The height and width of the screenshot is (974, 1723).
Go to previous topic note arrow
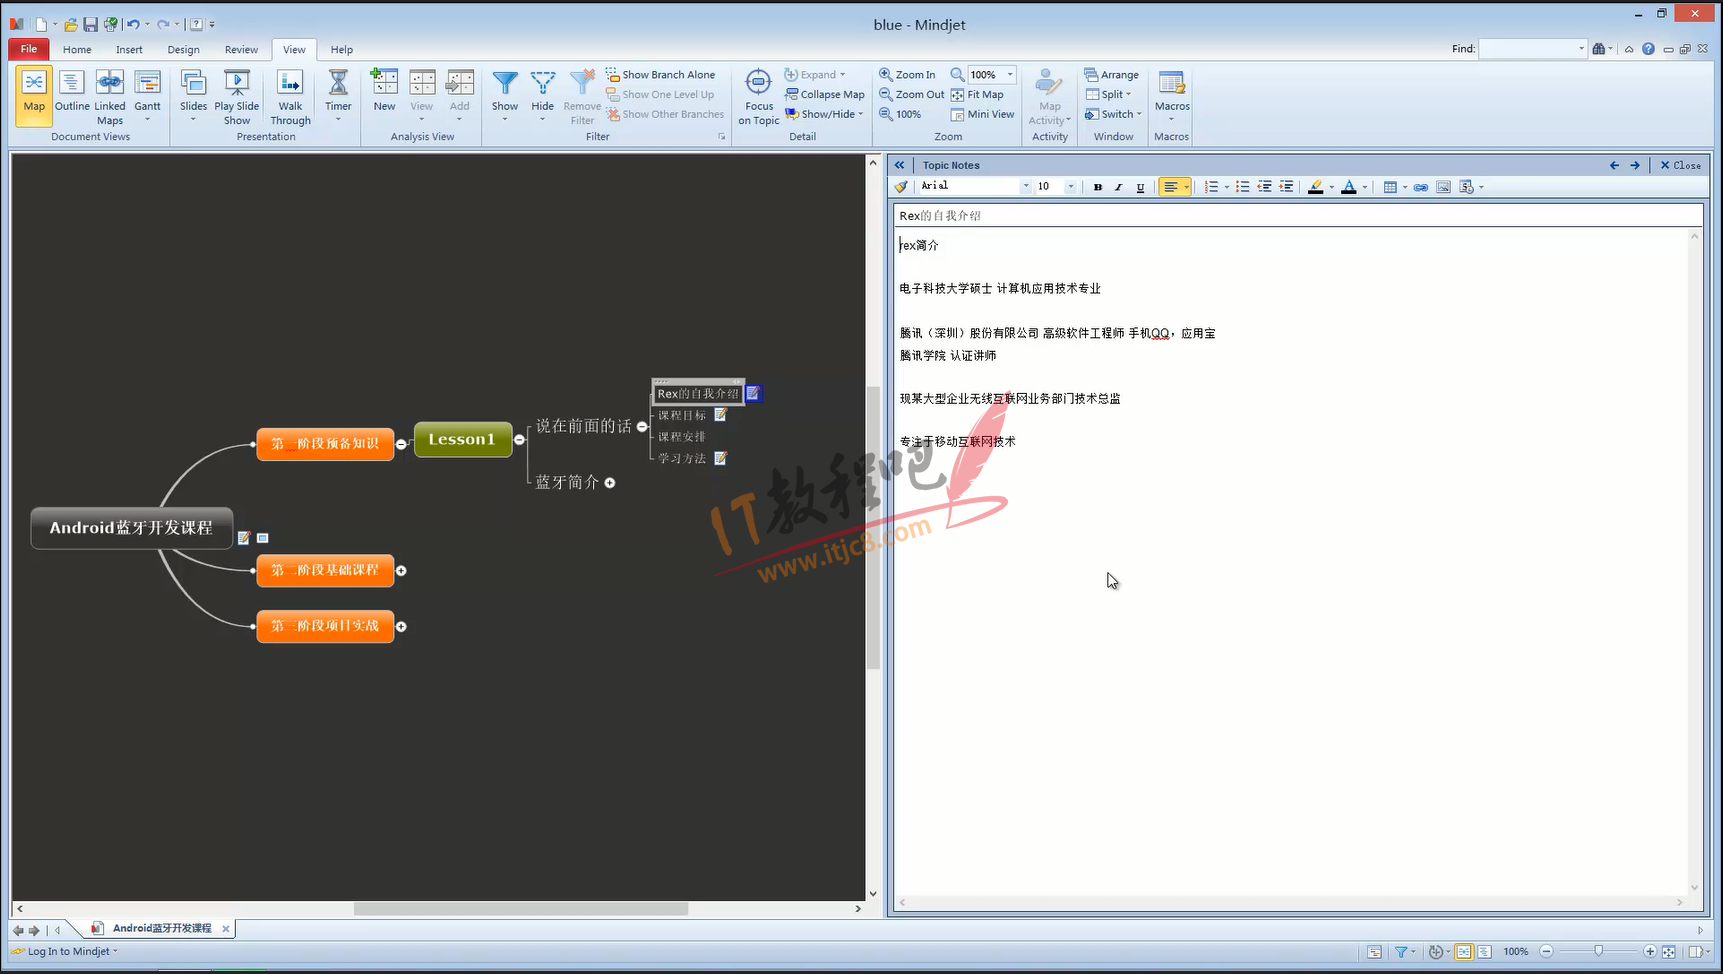click(x=1614, y=165)
